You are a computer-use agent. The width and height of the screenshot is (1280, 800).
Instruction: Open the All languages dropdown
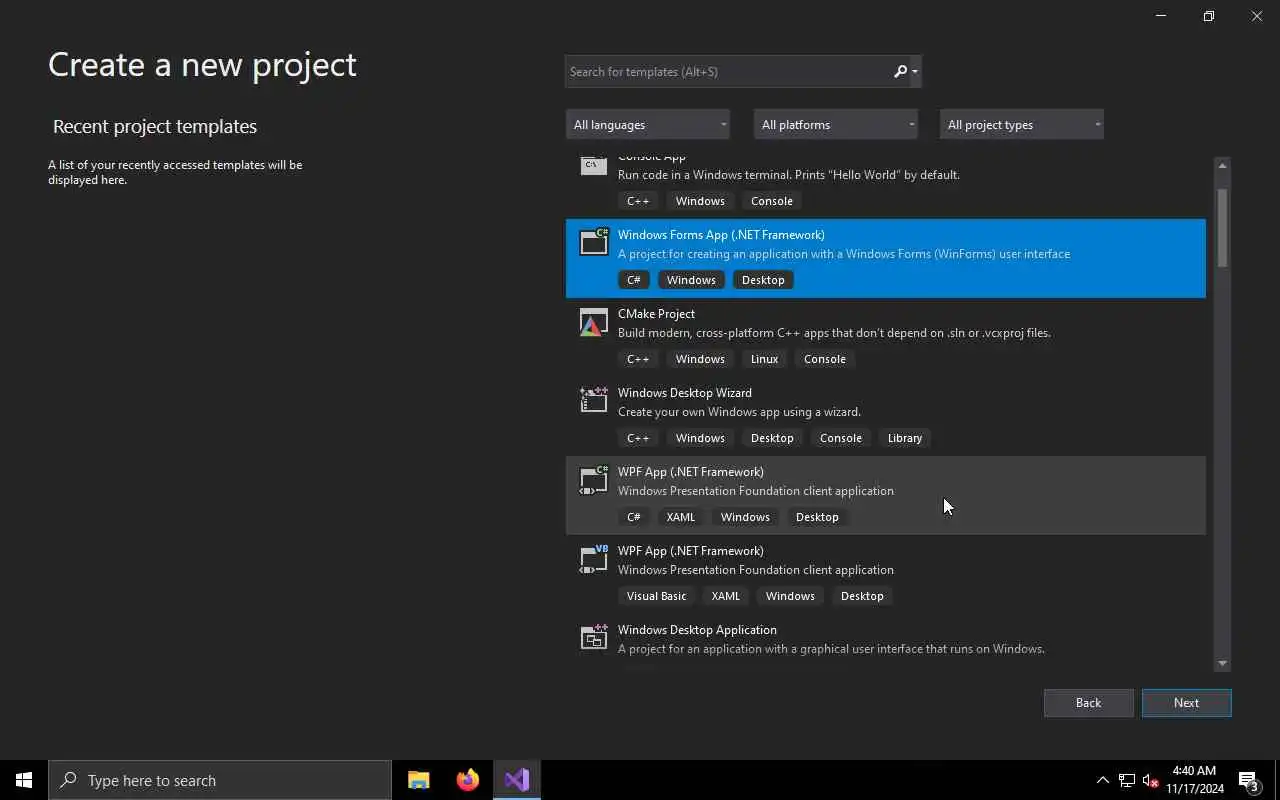pos(648,124)
